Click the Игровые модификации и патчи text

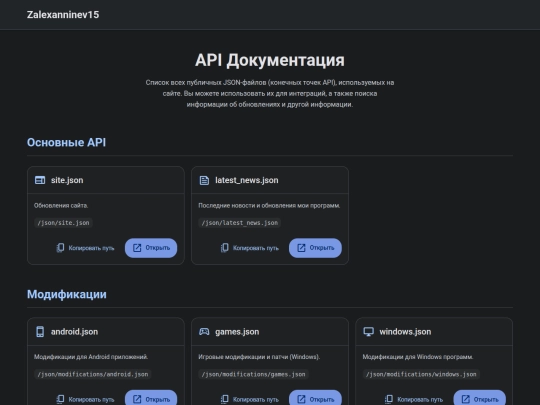click(259, 357)
